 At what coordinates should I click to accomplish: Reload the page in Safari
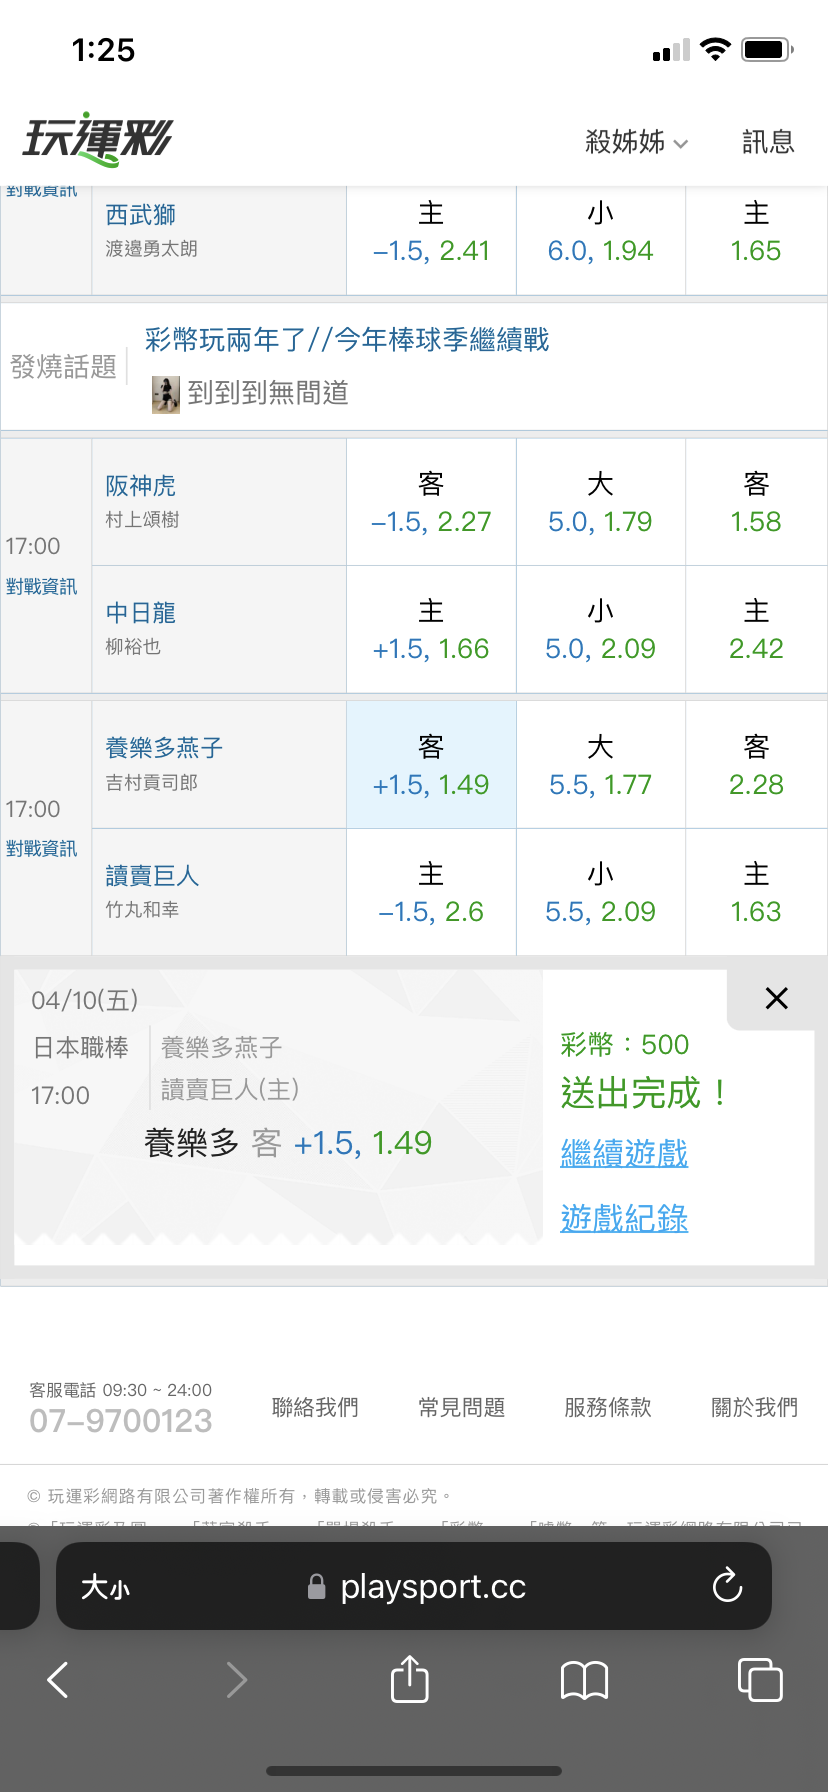727,1586
